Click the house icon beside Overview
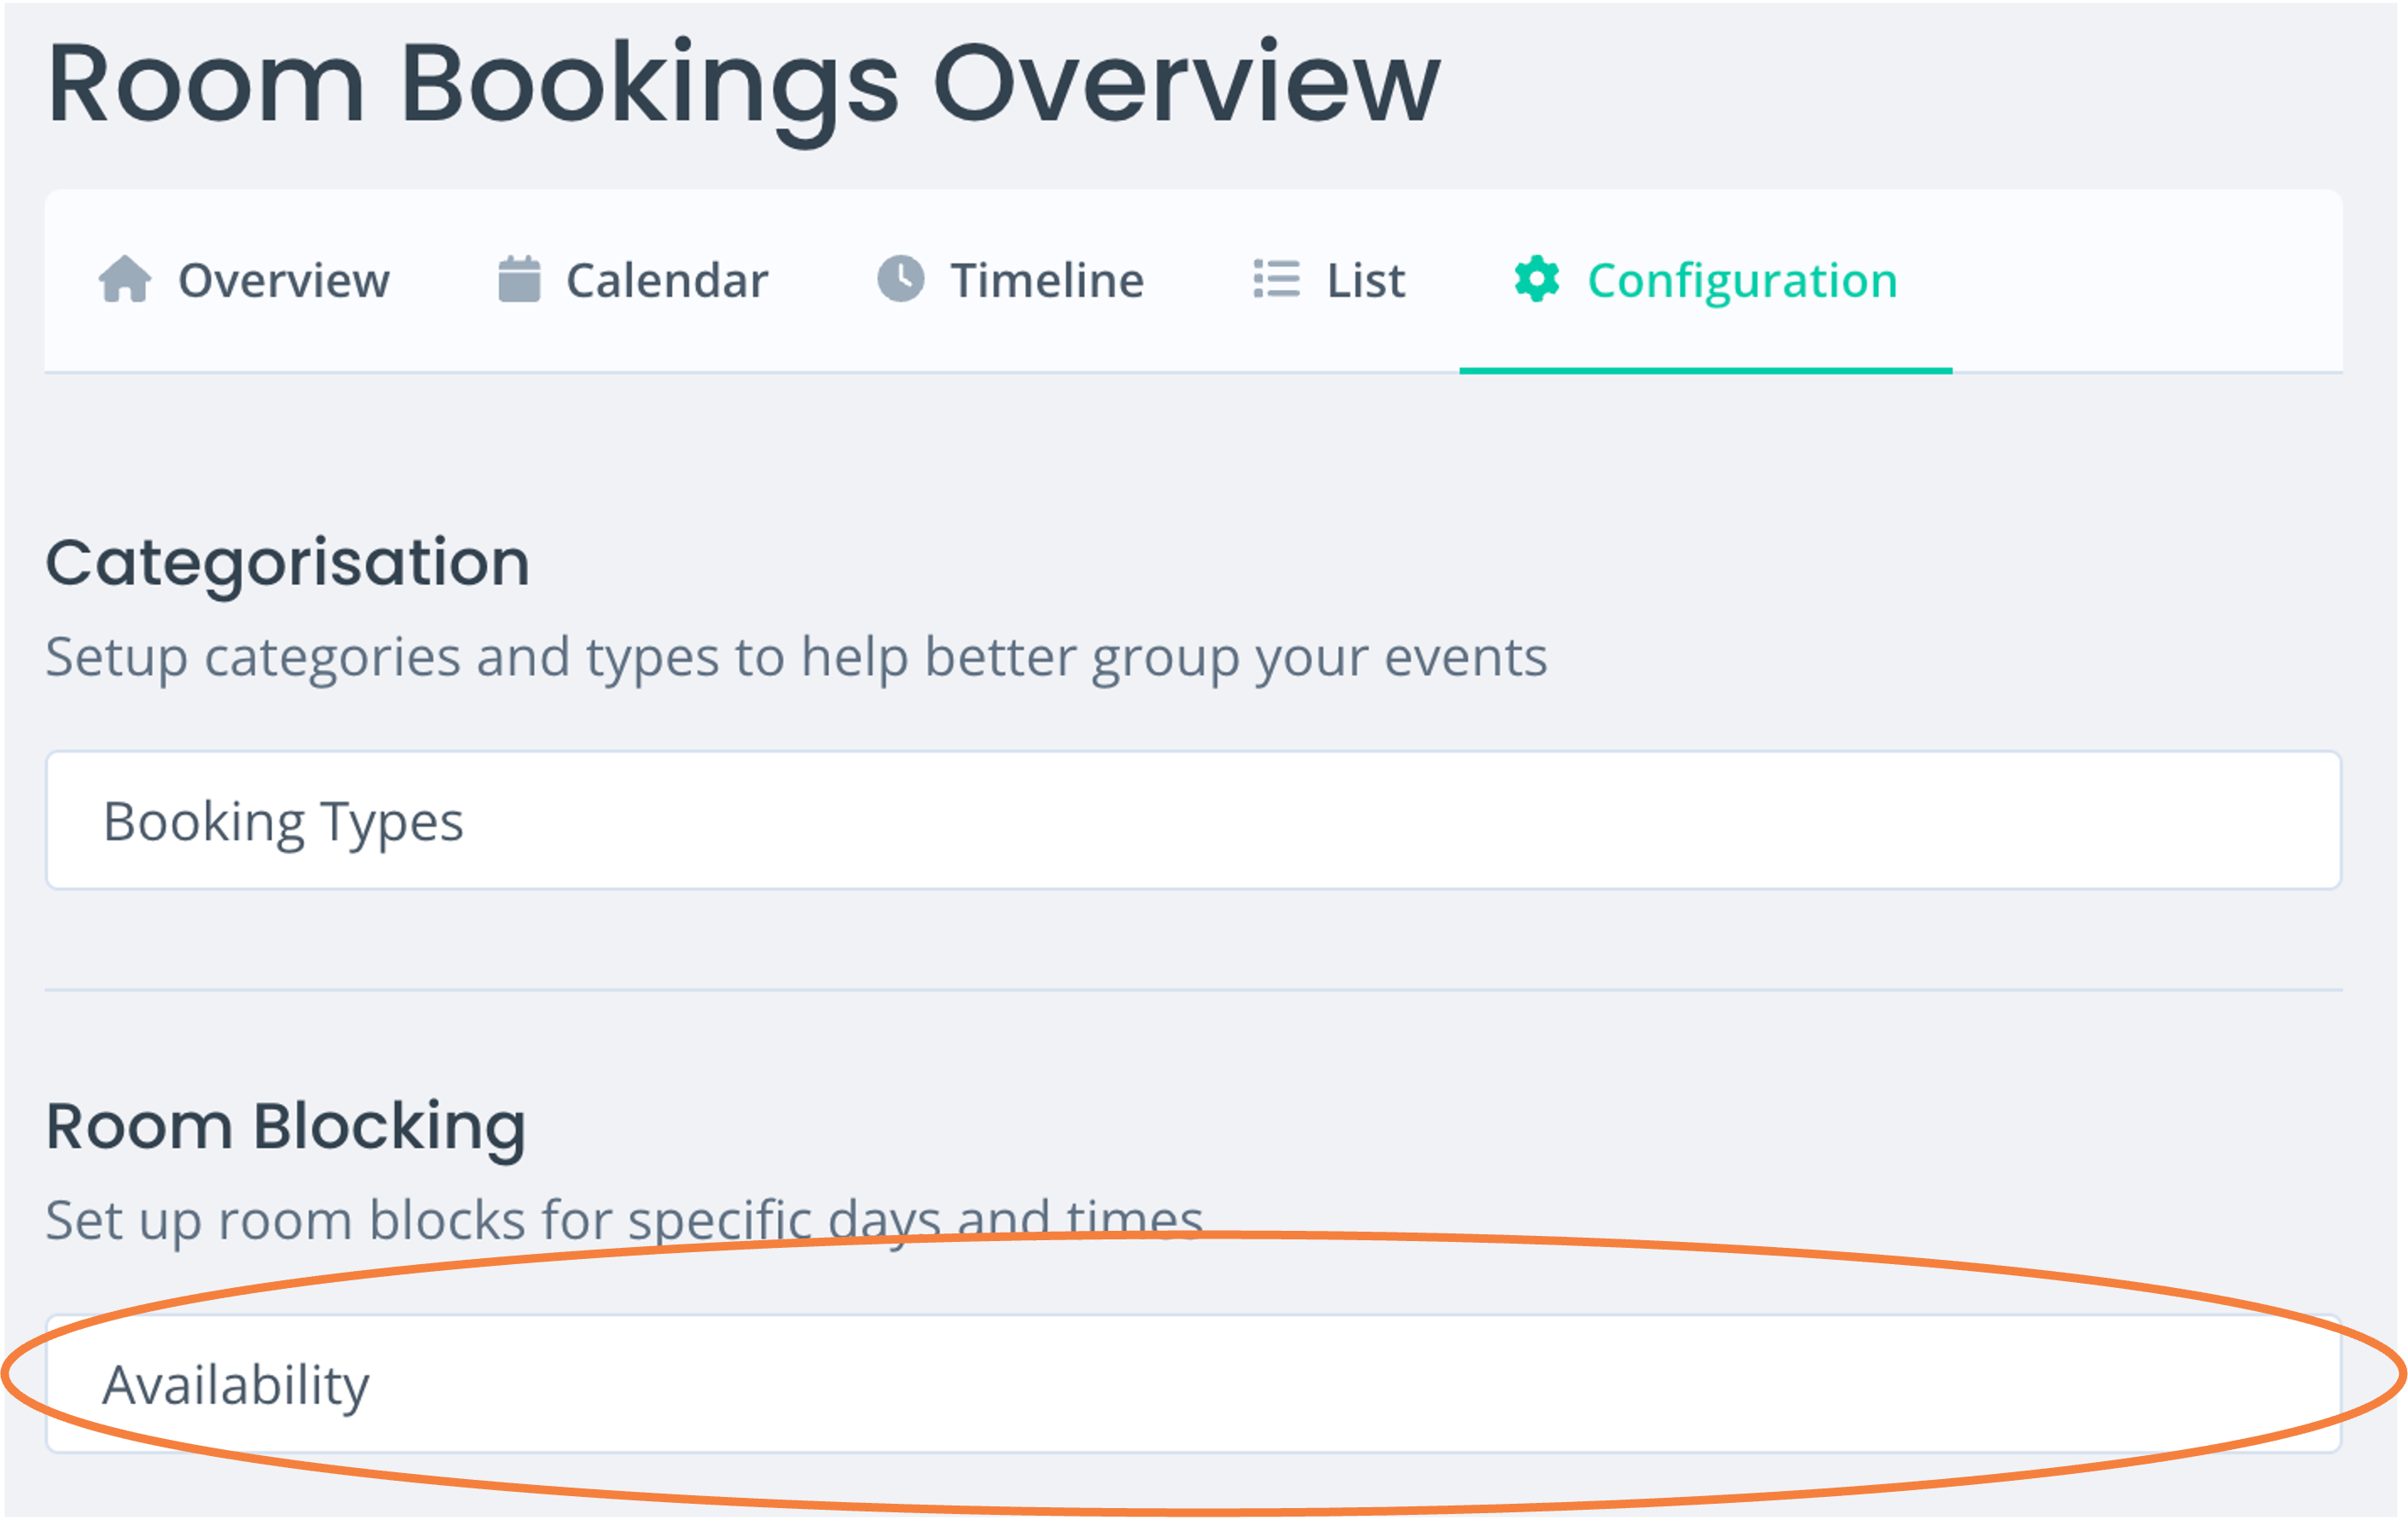Screen dimensions: 2408x1520 tap(125, 279)
